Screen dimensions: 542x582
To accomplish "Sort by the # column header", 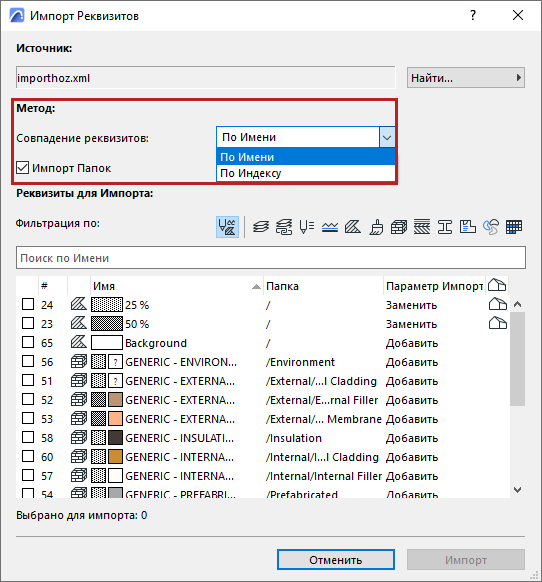I will 45,285.
